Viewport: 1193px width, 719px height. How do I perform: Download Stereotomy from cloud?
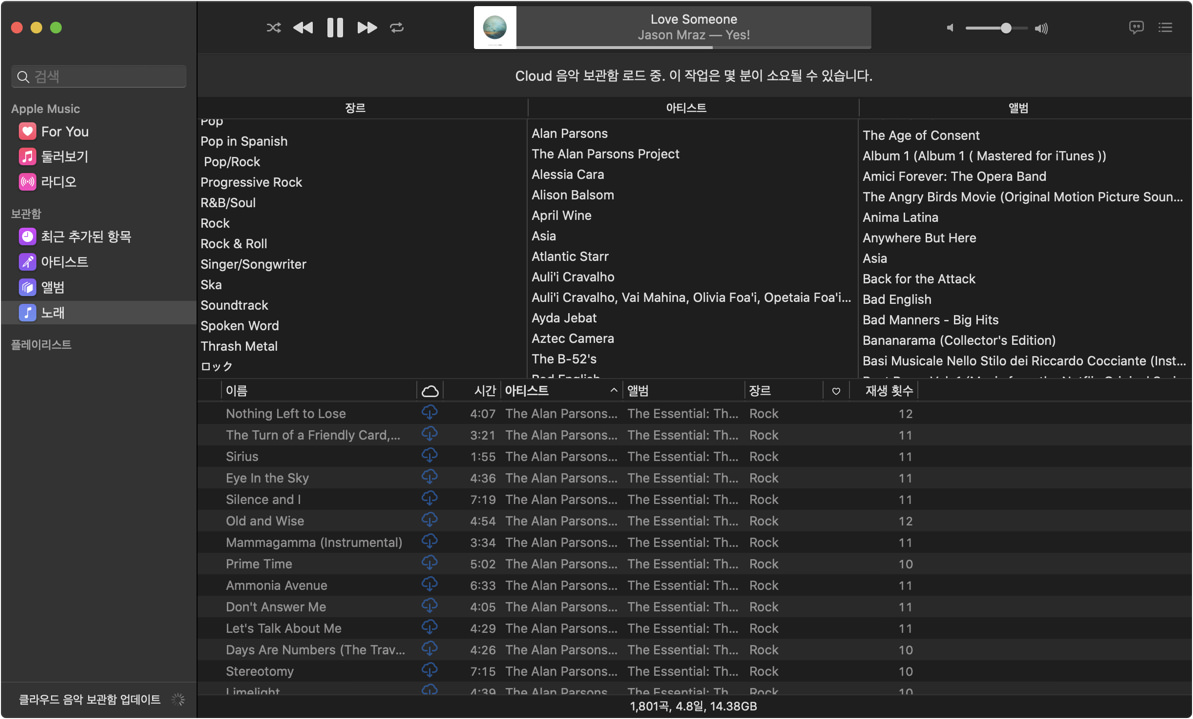[x=430, y=670]
